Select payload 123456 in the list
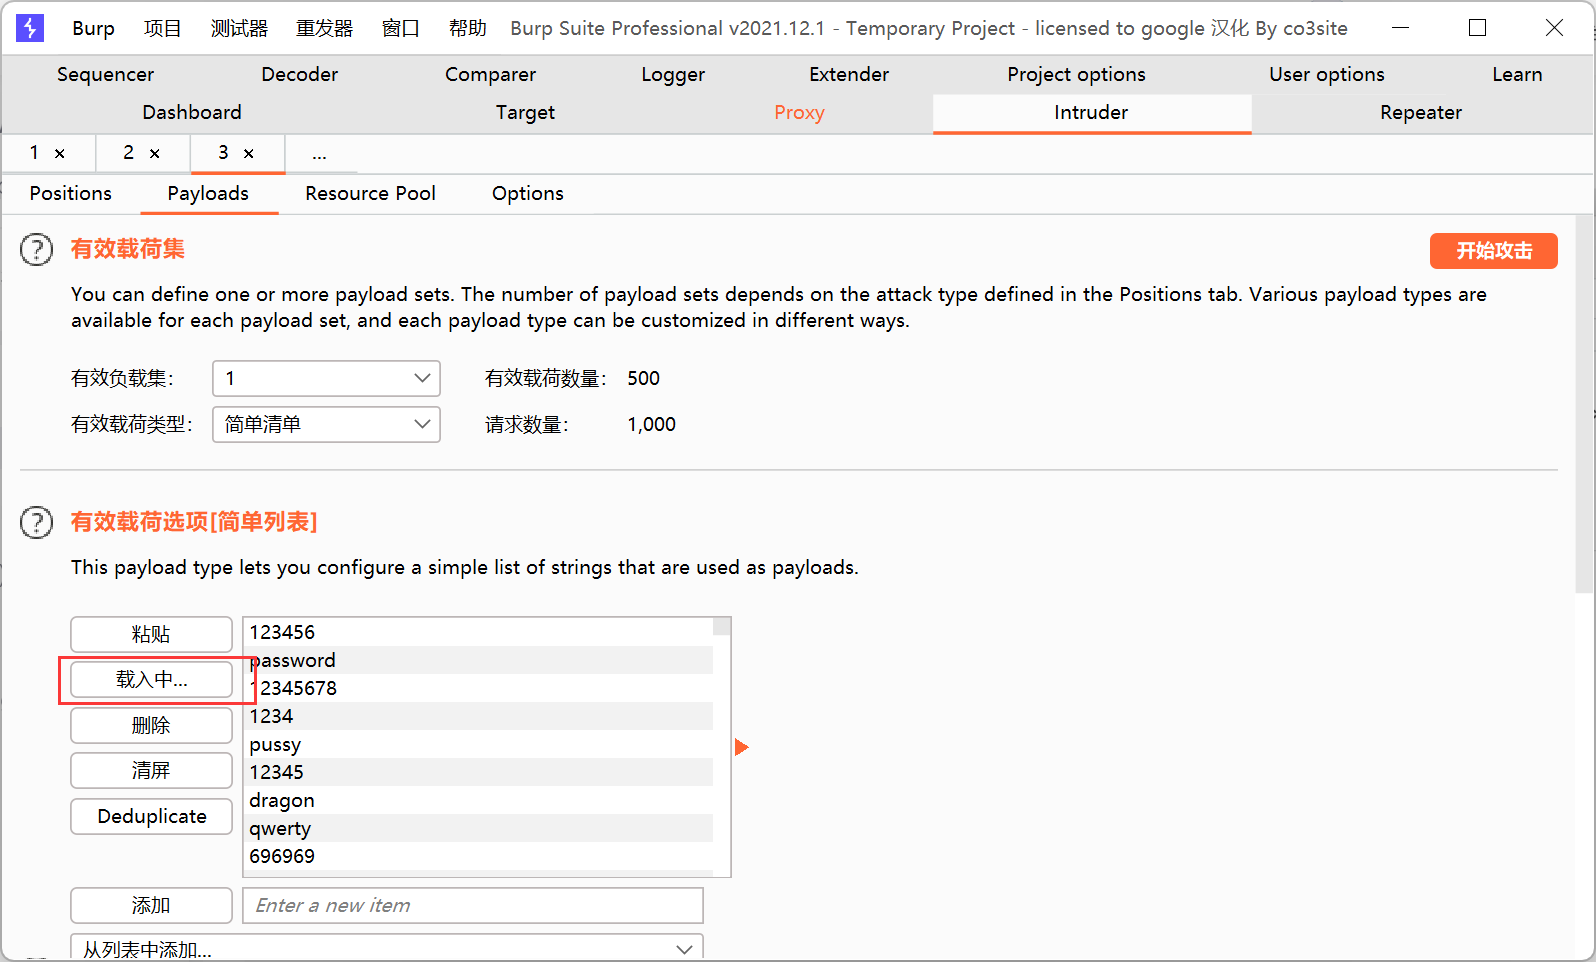1596x962 pixels. [x=480, y=632]
